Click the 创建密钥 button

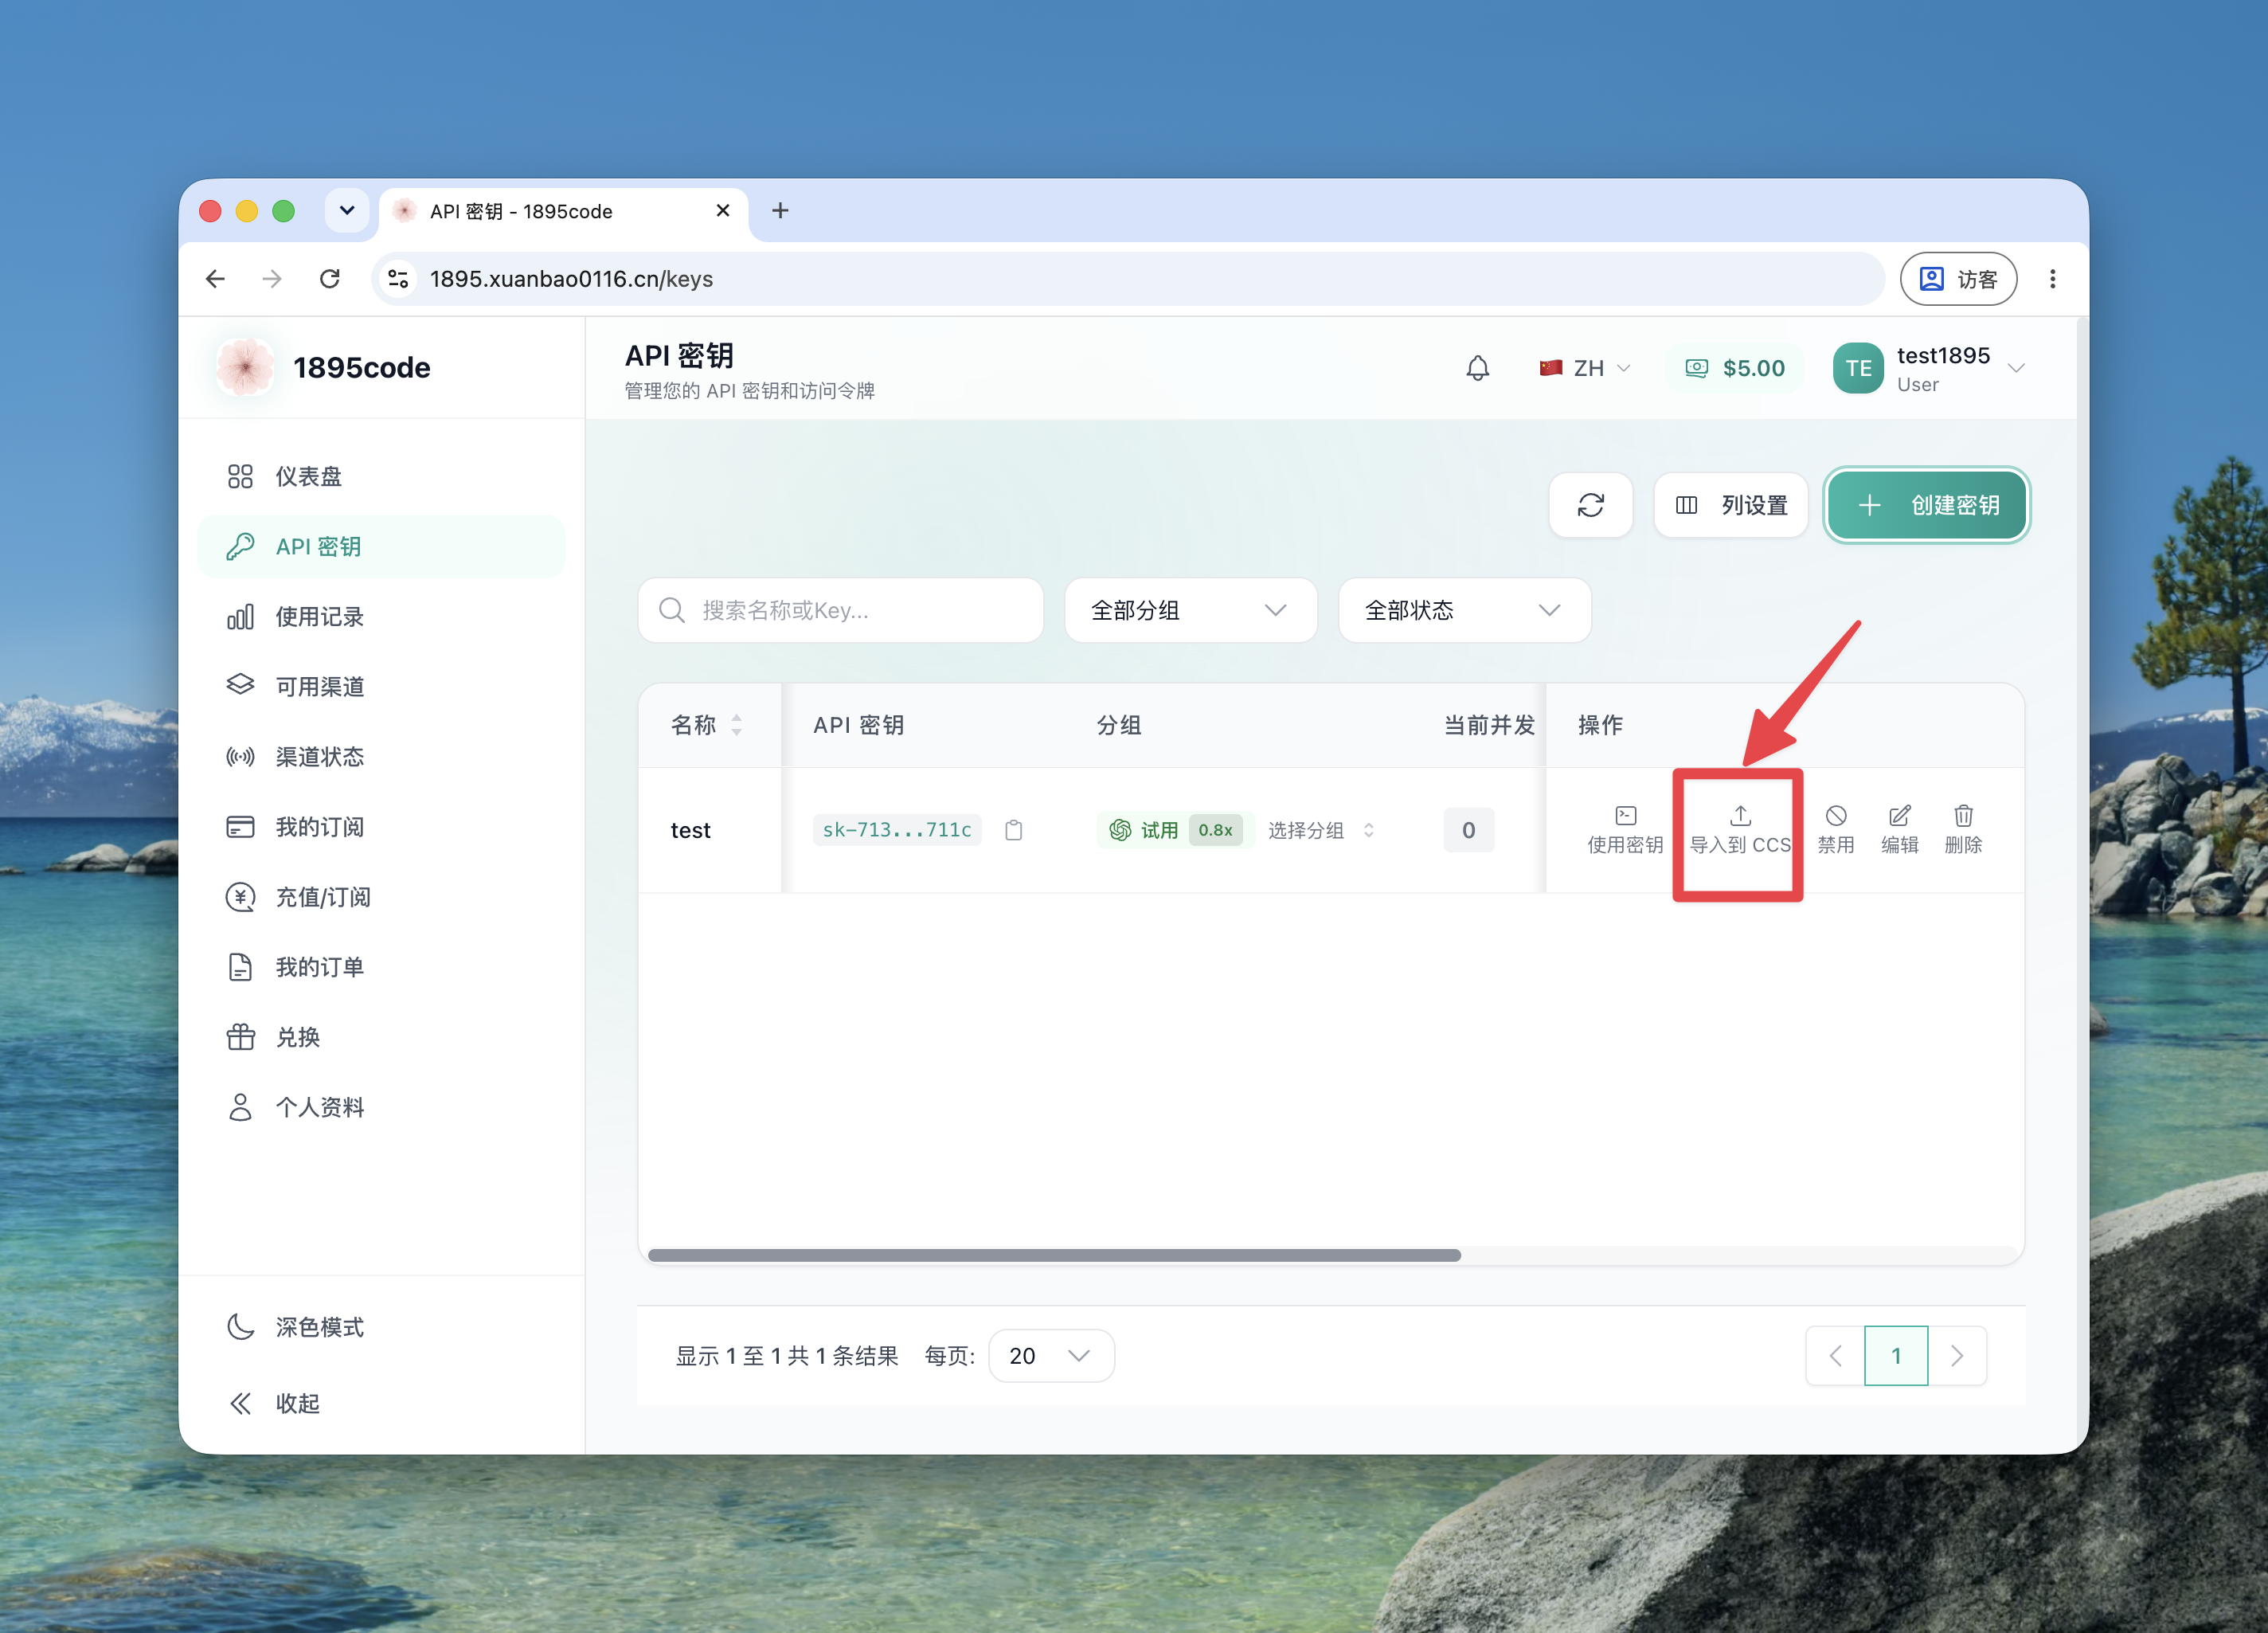1927,505
